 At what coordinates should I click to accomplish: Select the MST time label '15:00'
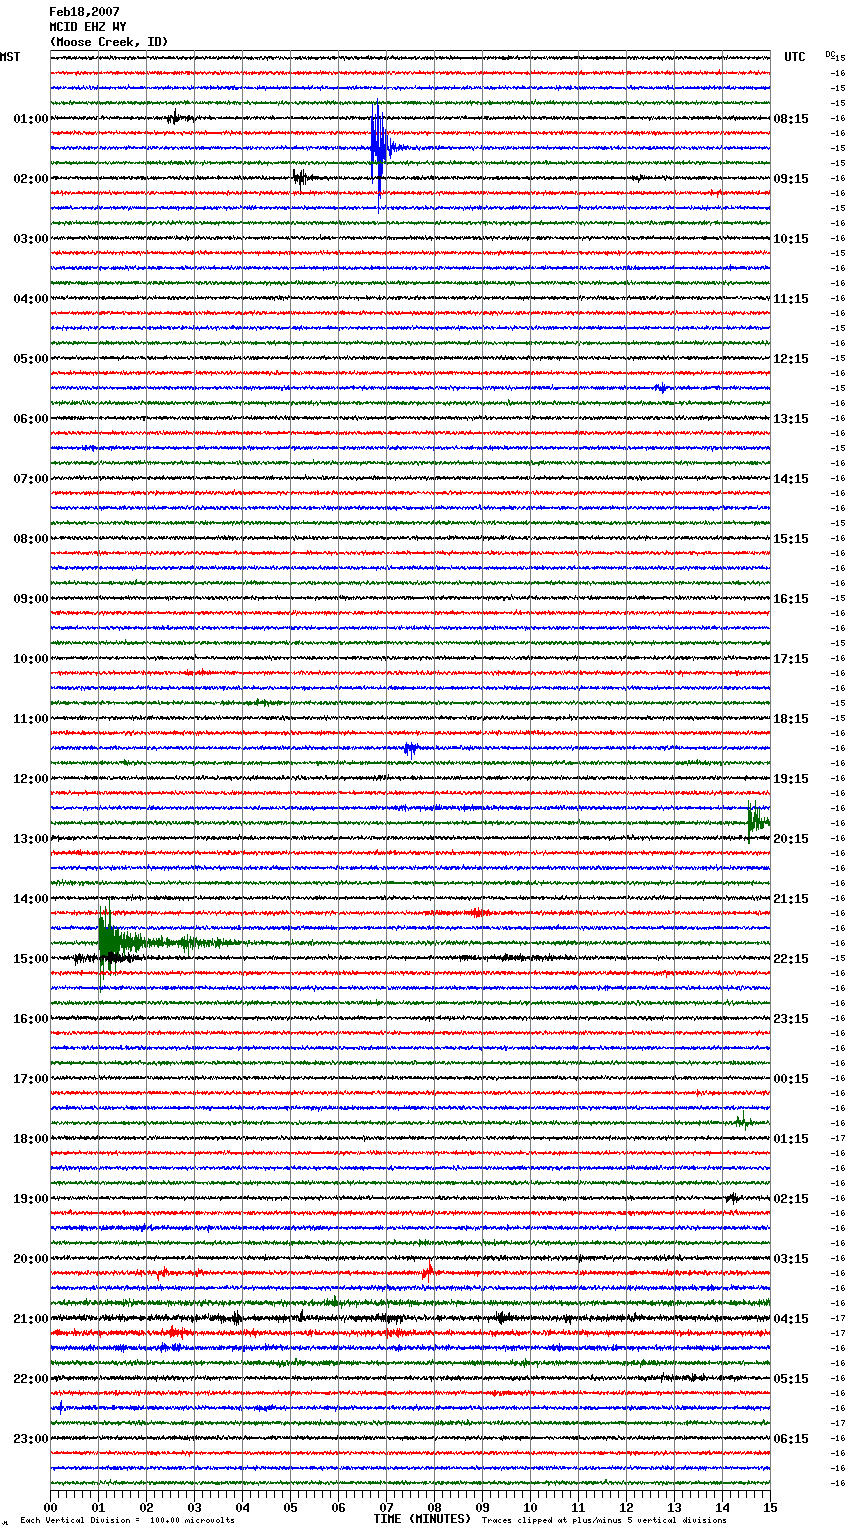pos(31,959)
